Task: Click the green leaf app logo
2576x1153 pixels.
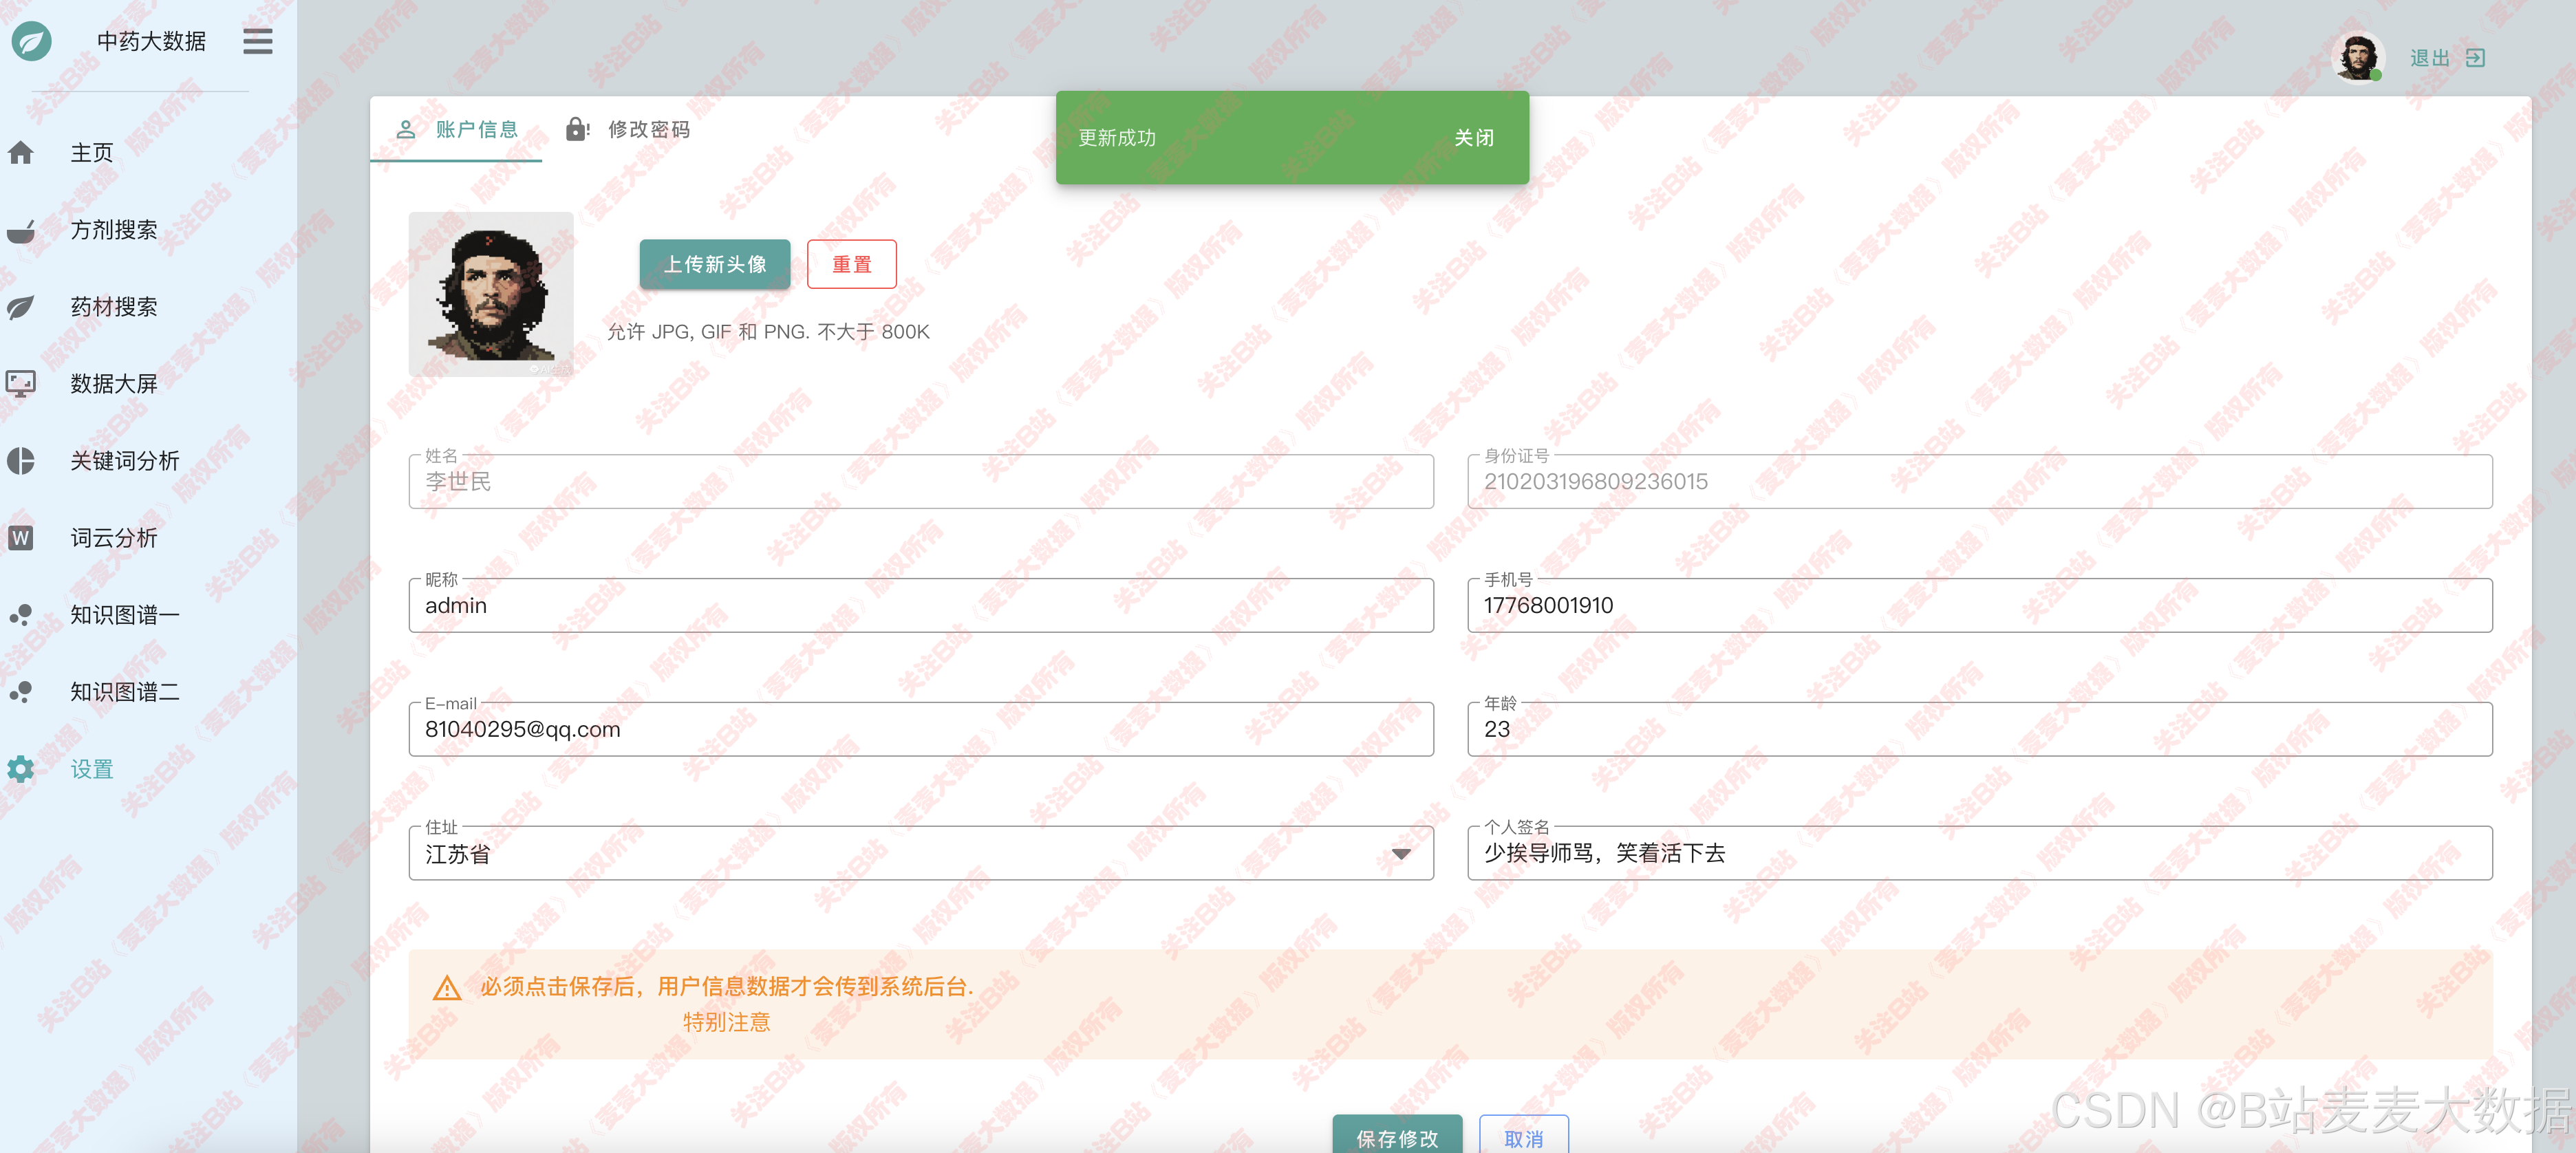Action: [32, 41]
